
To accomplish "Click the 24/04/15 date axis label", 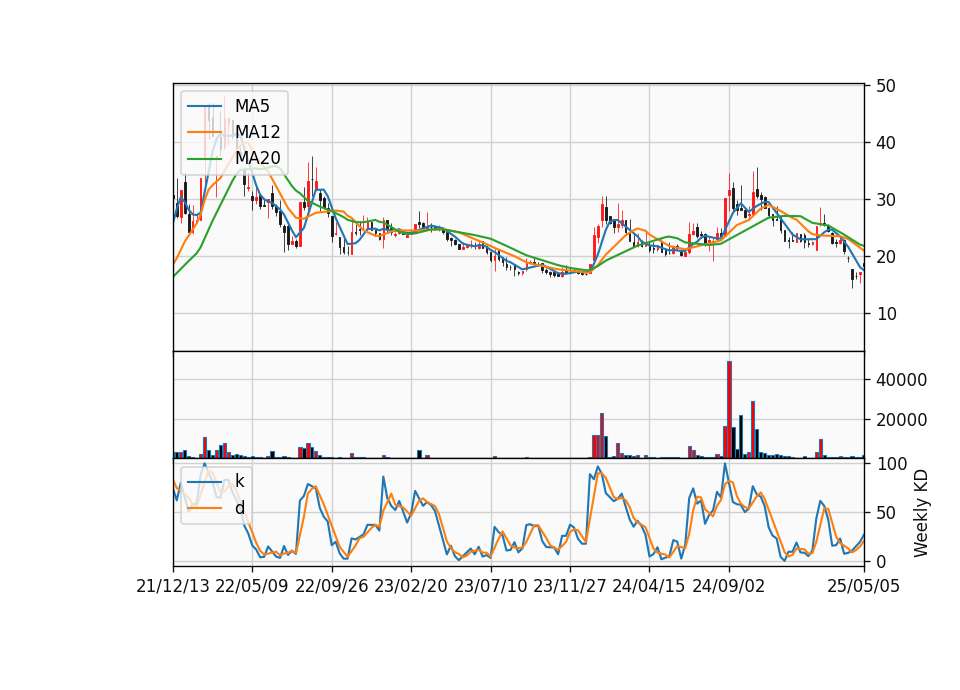I will pos(649,586).
